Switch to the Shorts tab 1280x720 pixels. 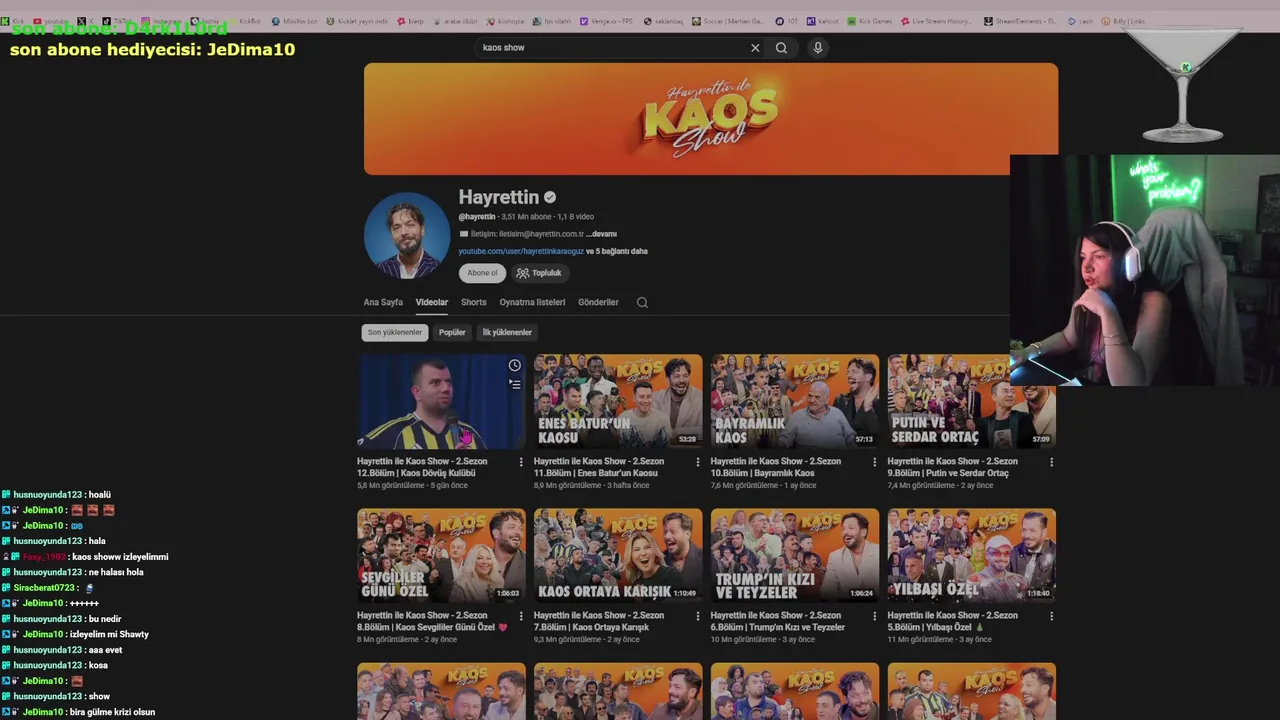474,302
